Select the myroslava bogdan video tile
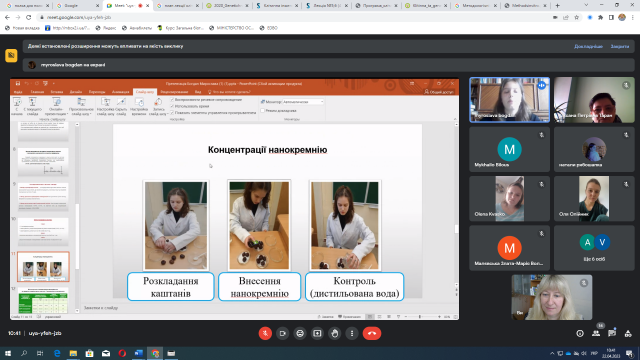The width and height of the screenshot is (640, 360). (x=509, y=100)
